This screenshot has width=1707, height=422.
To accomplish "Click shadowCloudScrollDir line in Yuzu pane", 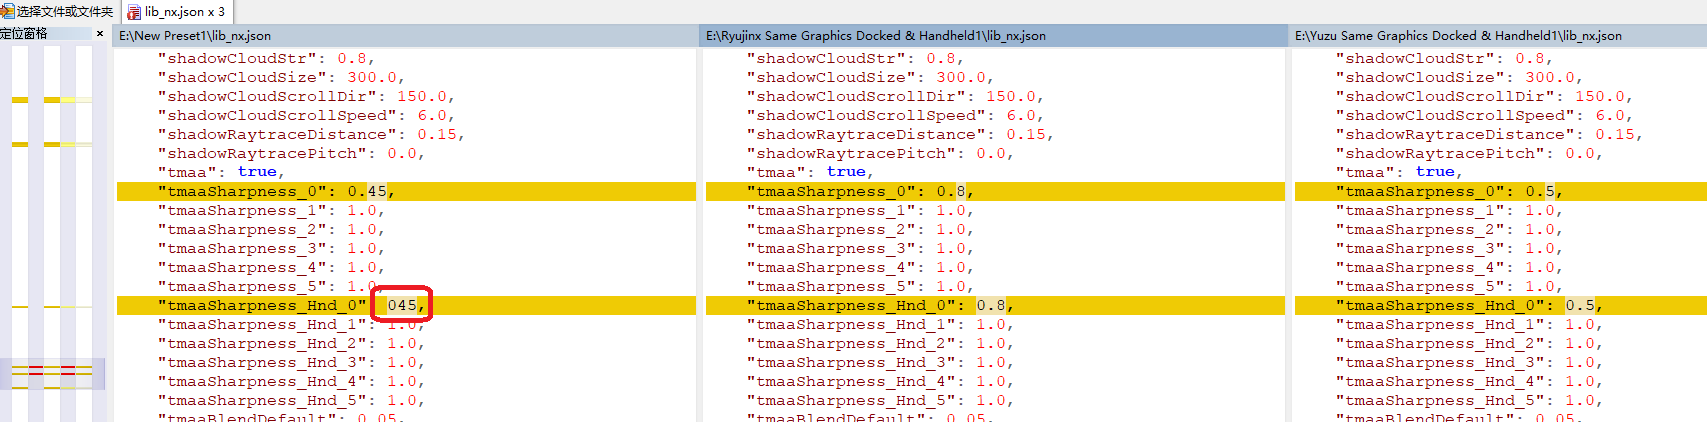I will pyautogui.click(x=1484, y=96).
